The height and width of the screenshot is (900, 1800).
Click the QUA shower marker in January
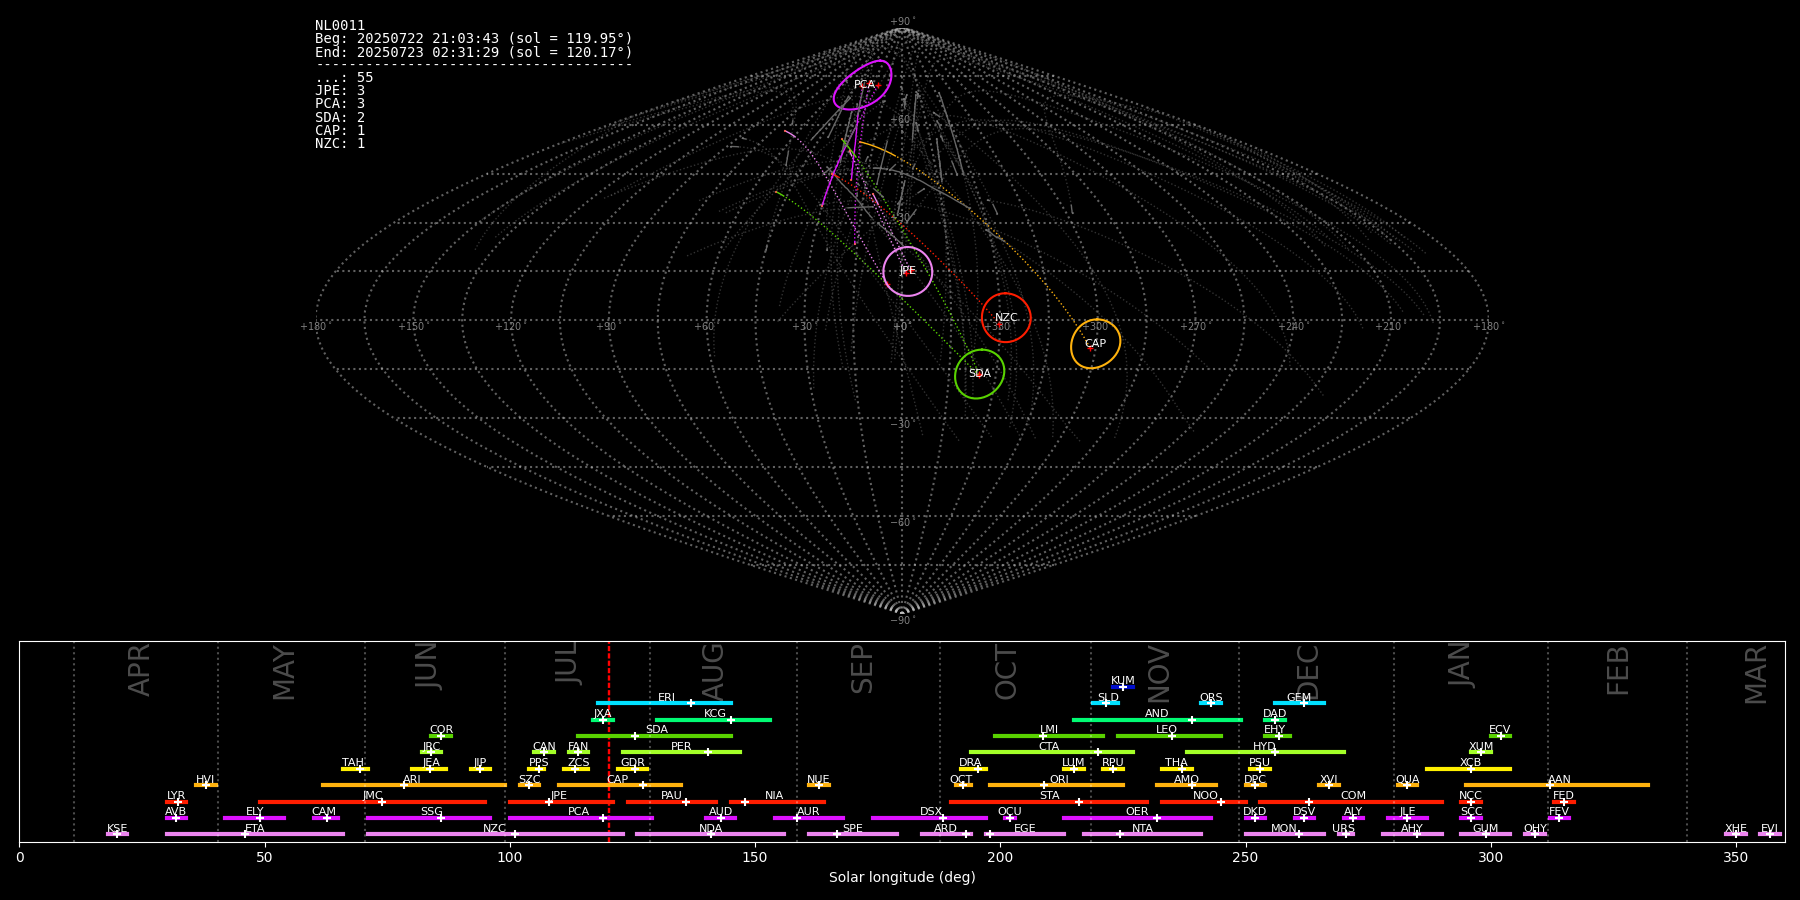[1407, 785]
